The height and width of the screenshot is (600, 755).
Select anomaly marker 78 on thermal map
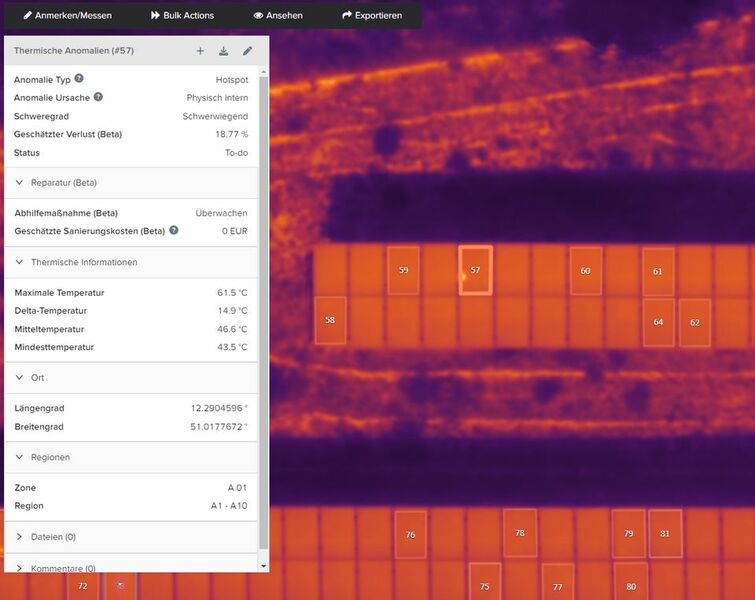[519, 533]
